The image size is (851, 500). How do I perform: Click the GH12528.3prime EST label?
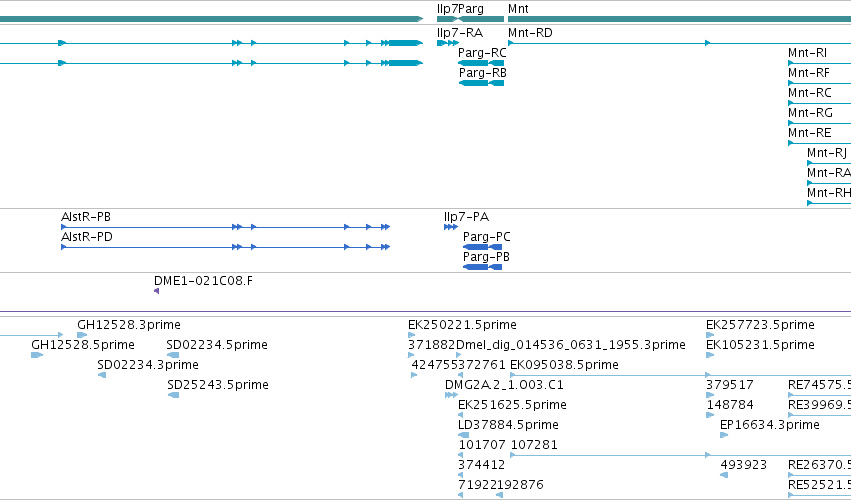(129, 325)
